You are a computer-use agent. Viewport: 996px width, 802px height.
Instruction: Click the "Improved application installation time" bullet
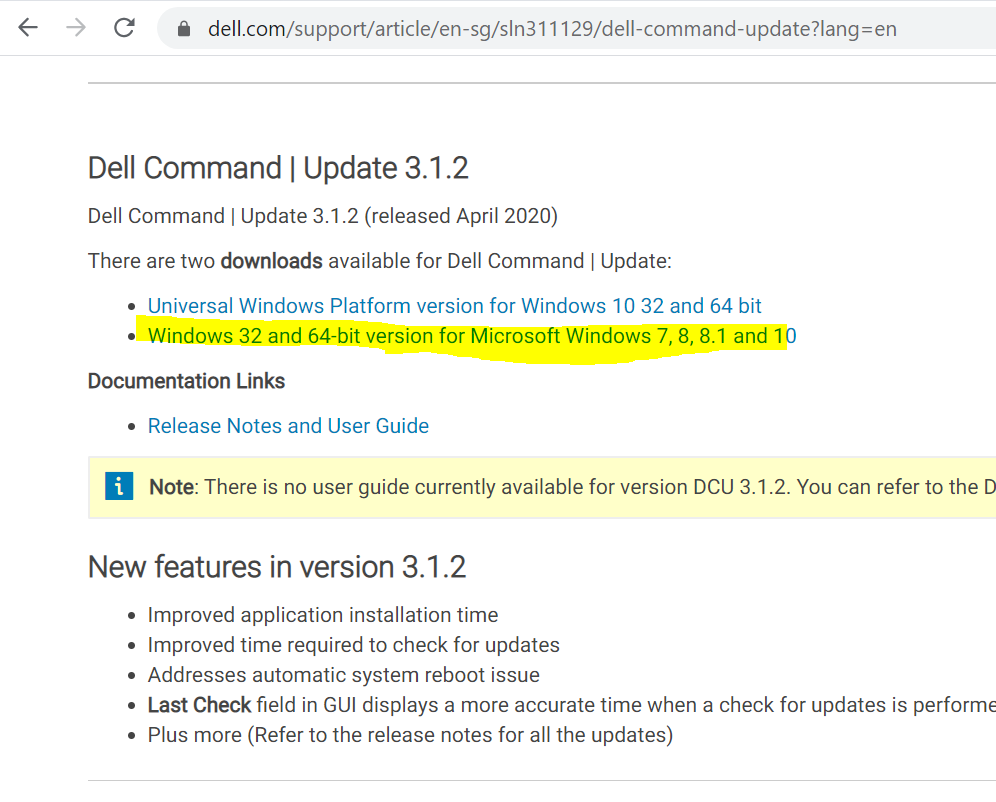pos(322,615)
